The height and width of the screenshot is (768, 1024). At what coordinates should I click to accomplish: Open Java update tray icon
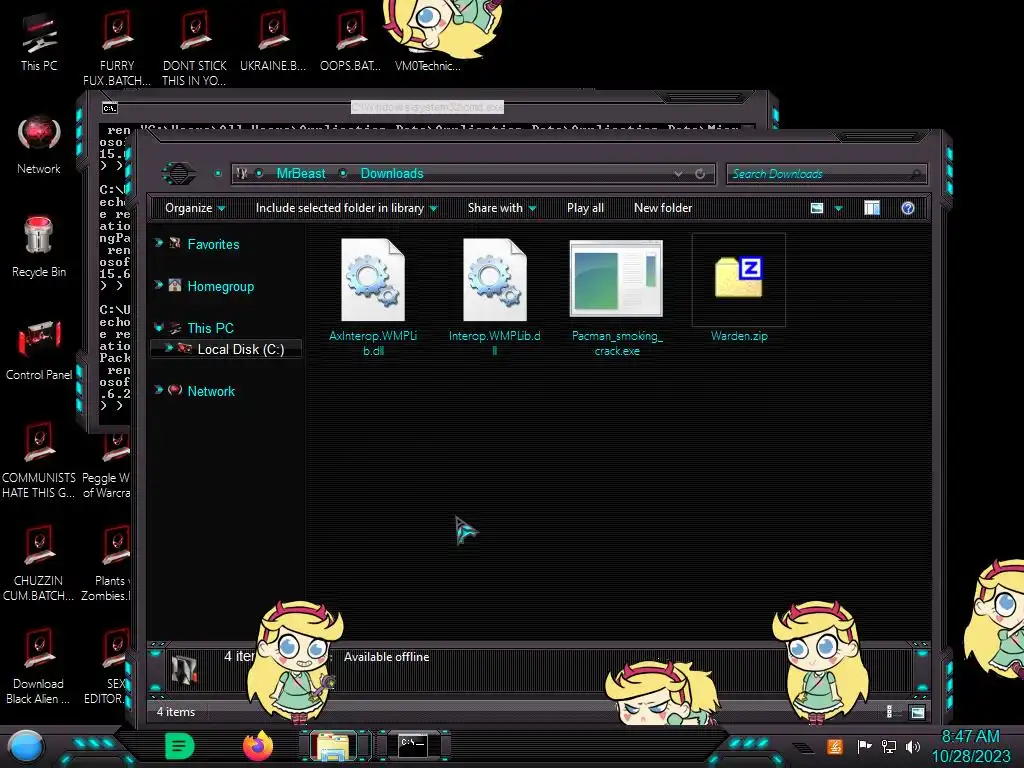(x=835, y=746)
